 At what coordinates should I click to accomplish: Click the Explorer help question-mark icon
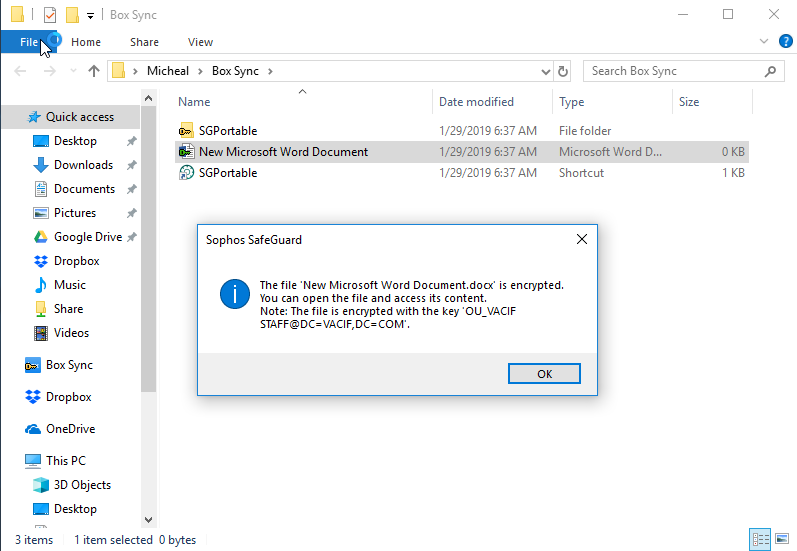[x=785, y=41]
